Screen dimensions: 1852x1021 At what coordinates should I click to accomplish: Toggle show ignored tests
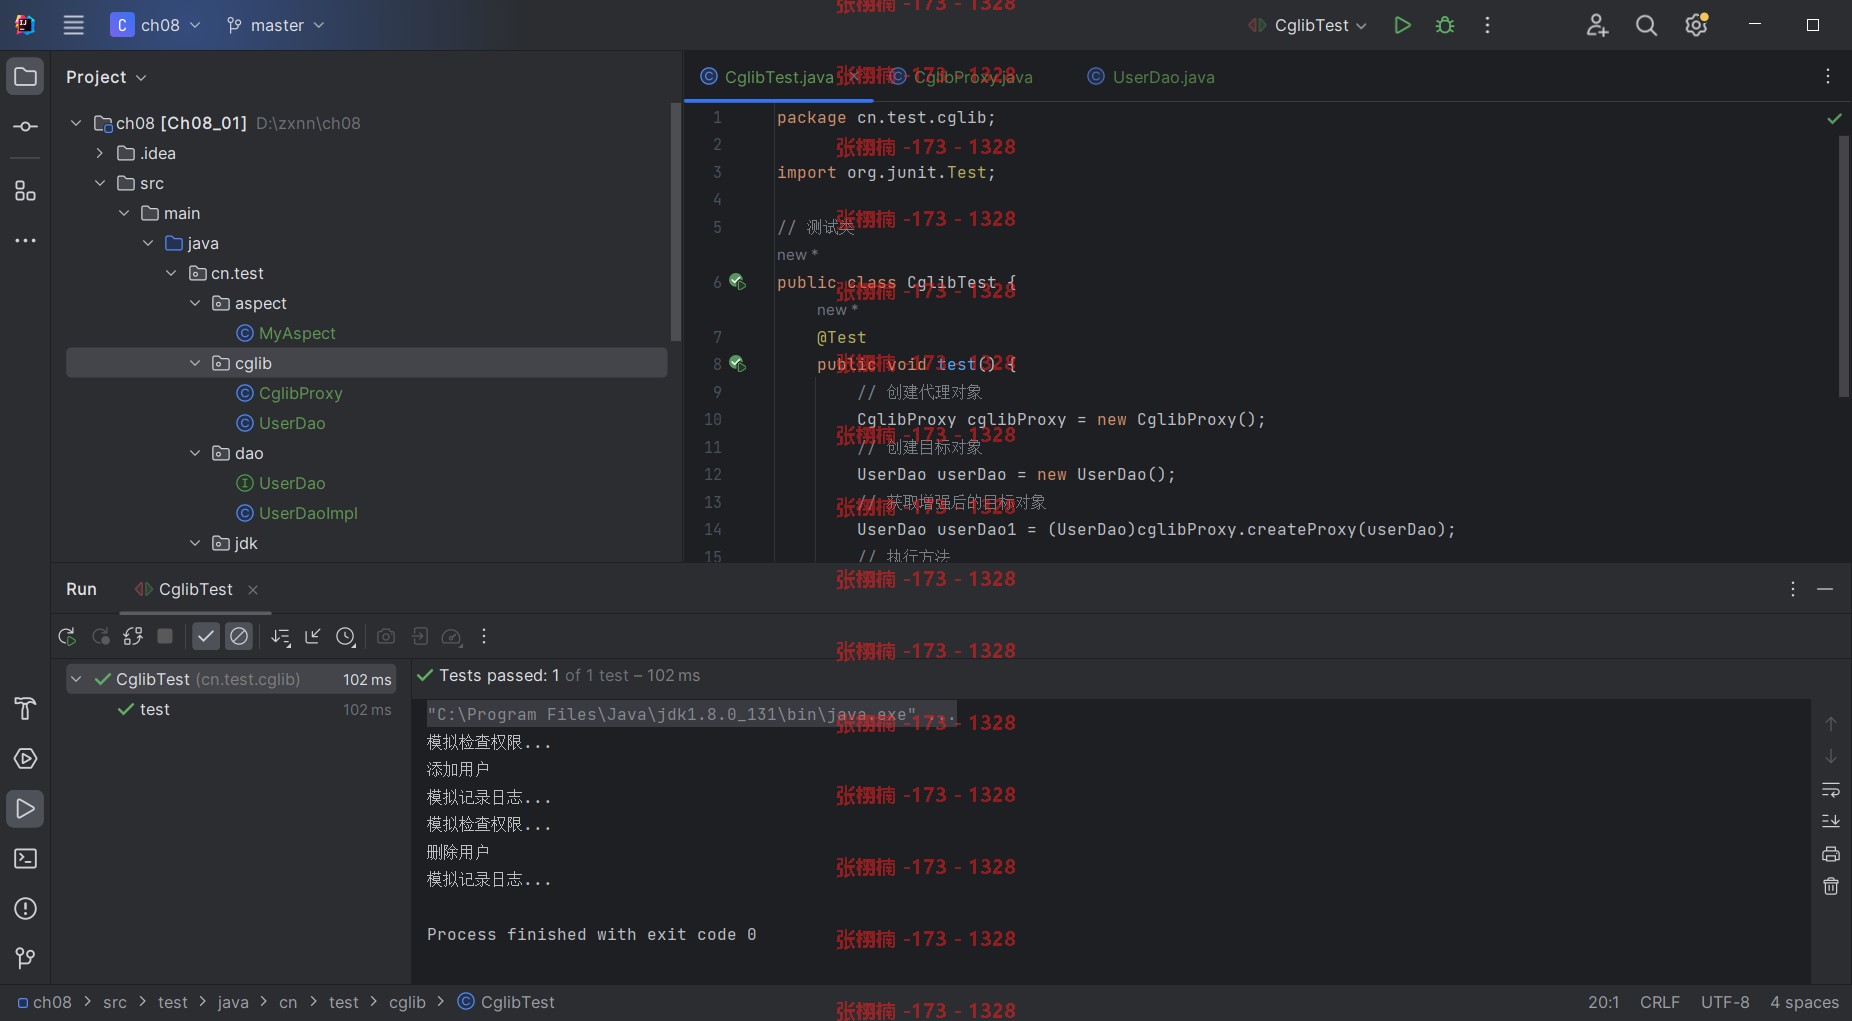point(239,636)
